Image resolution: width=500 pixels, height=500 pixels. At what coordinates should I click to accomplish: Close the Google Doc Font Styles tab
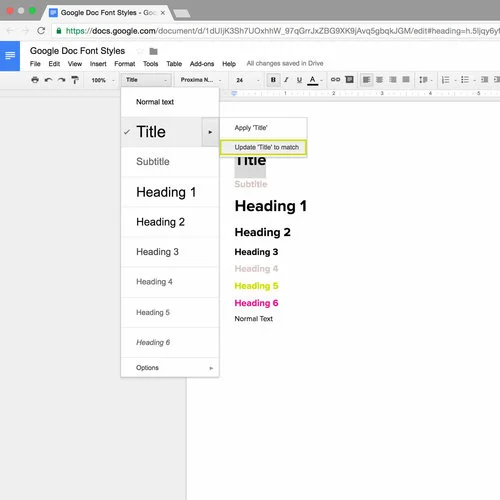[163, 13]
